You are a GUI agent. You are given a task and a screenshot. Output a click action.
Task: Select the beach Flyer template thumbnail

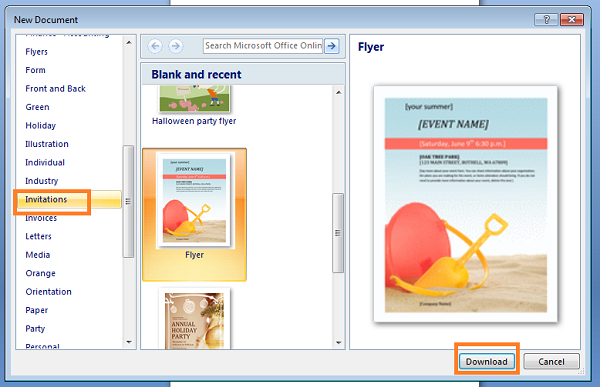pos(194,215)
